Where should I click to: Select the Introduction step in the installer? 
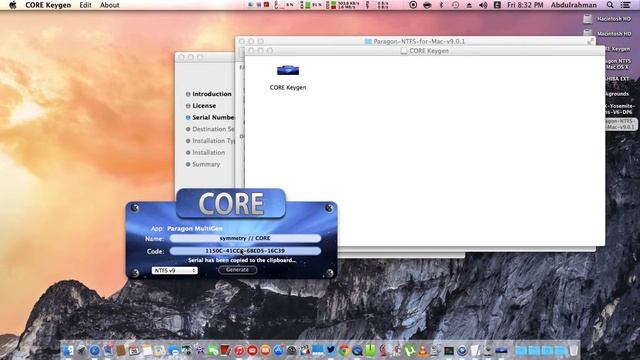212,94
